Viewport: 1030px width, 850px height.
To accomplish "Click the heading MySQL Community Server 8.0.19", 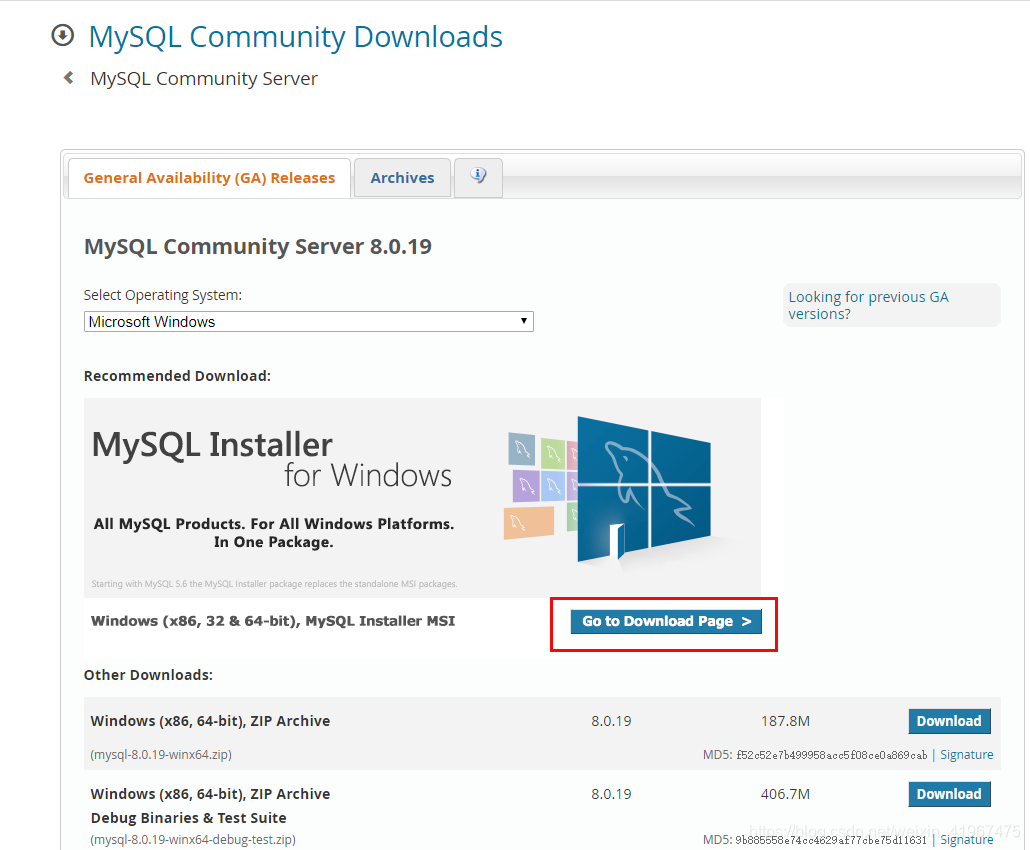I will [258, 247].
